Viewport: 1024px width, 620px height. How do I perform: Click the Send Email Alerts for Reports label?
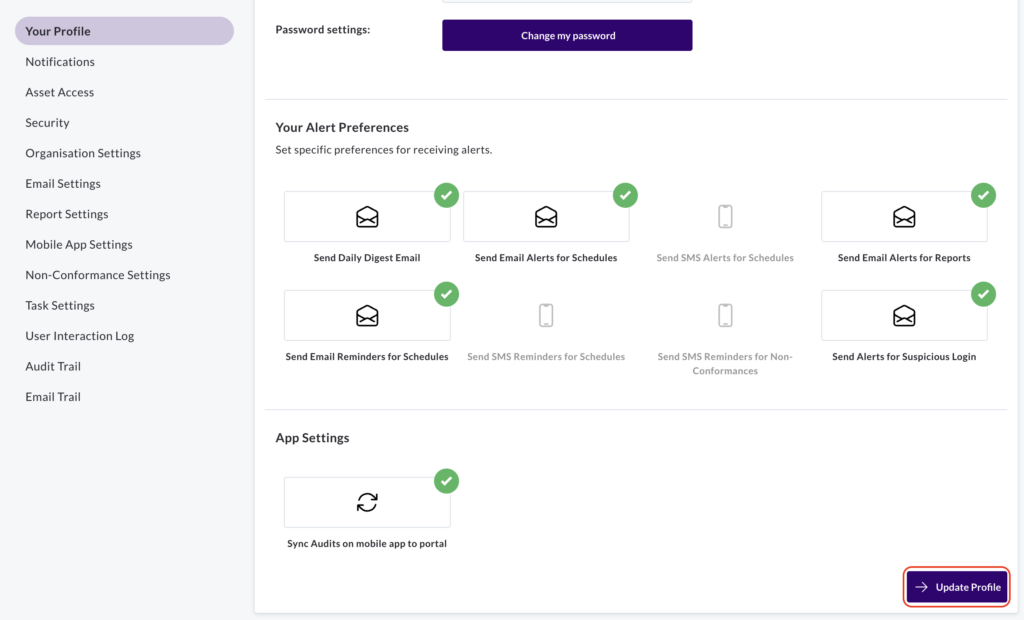coord(904,257)
